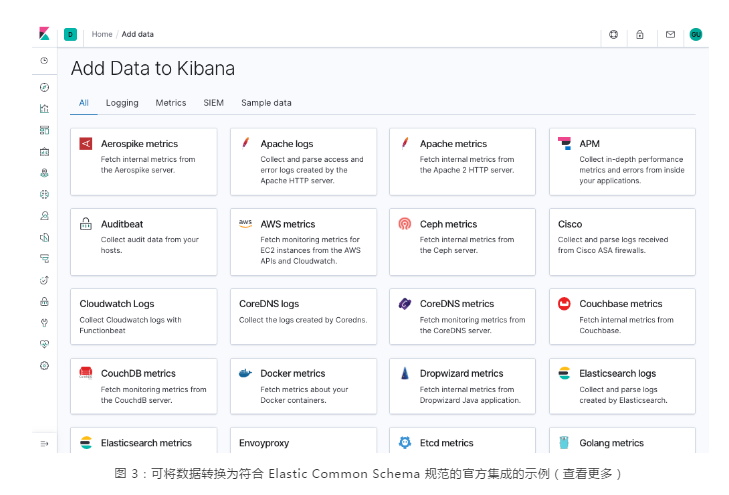This screenshot has height=495, width=729.
Task: Click 'Collect audit data from your hosts.'
Action: coord(150,244)
